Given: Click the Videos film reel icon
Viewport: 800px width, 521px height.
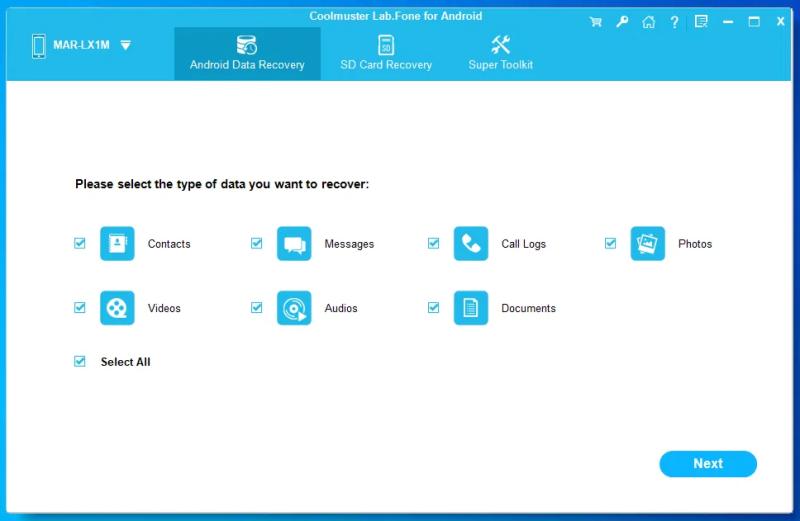Looking at the screenshot, I should coord(117,308).
